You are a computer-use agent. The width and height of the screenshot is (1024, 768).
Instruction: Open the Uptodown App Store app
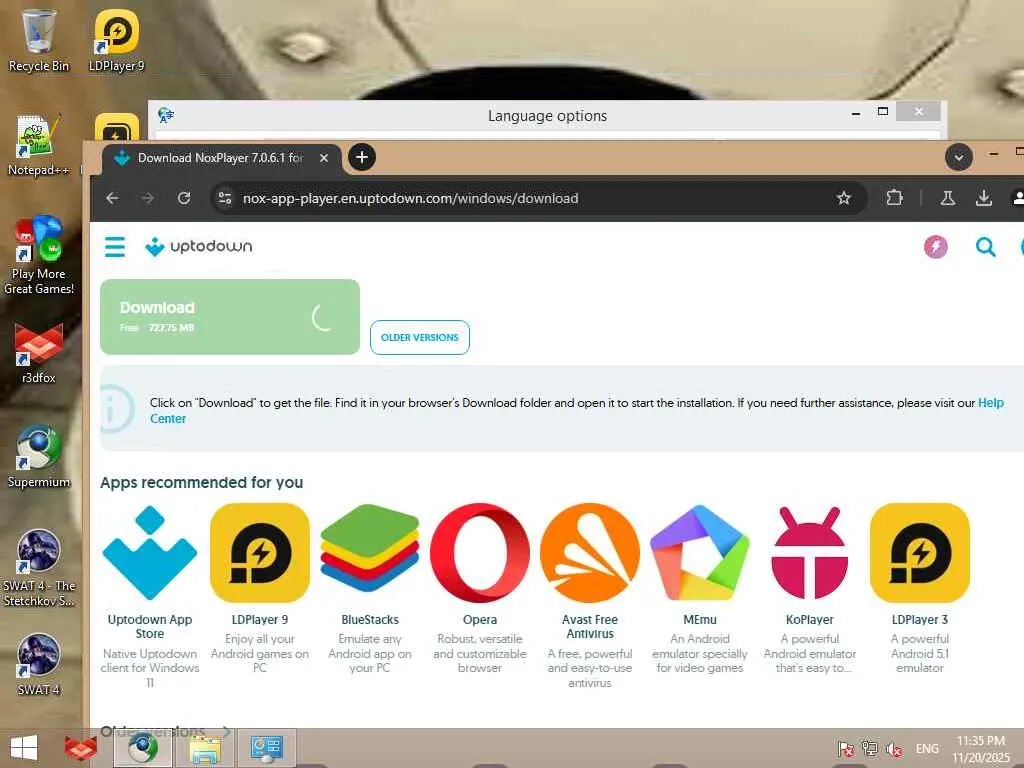pos(150,596)
